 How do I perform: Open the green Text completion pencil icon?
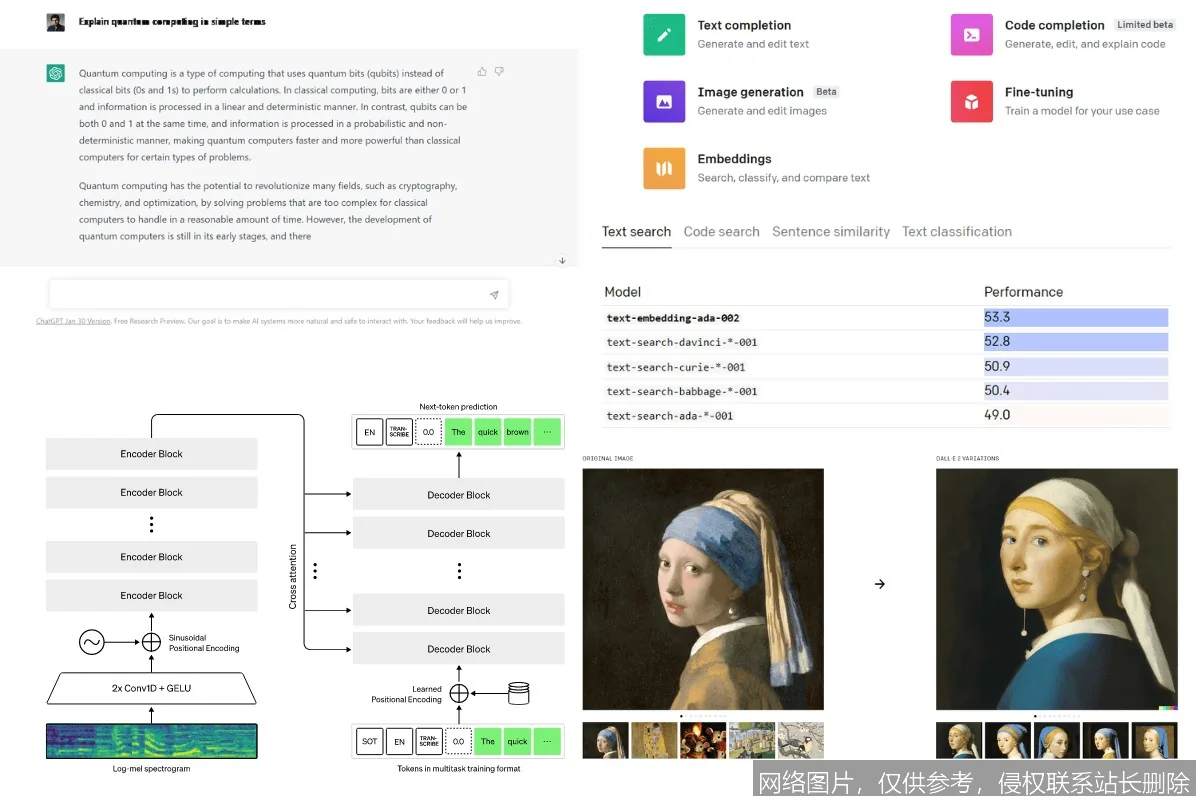[664, 35]
